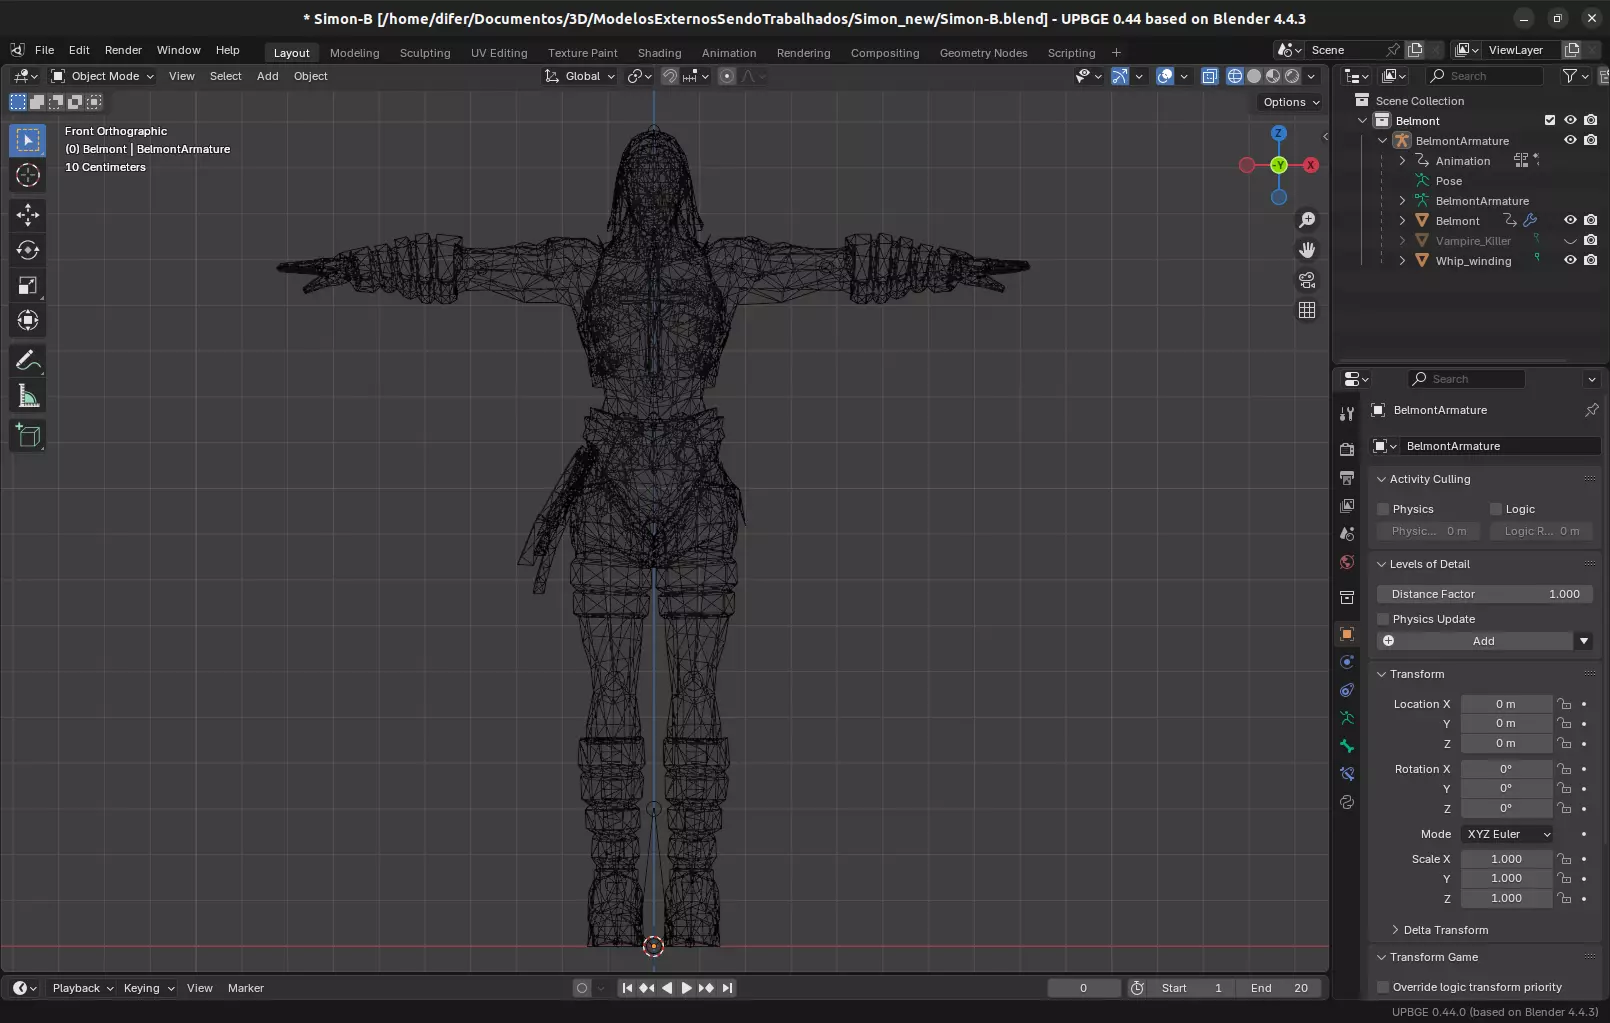Open the Armature Data properties tab

click(1347, 718)
